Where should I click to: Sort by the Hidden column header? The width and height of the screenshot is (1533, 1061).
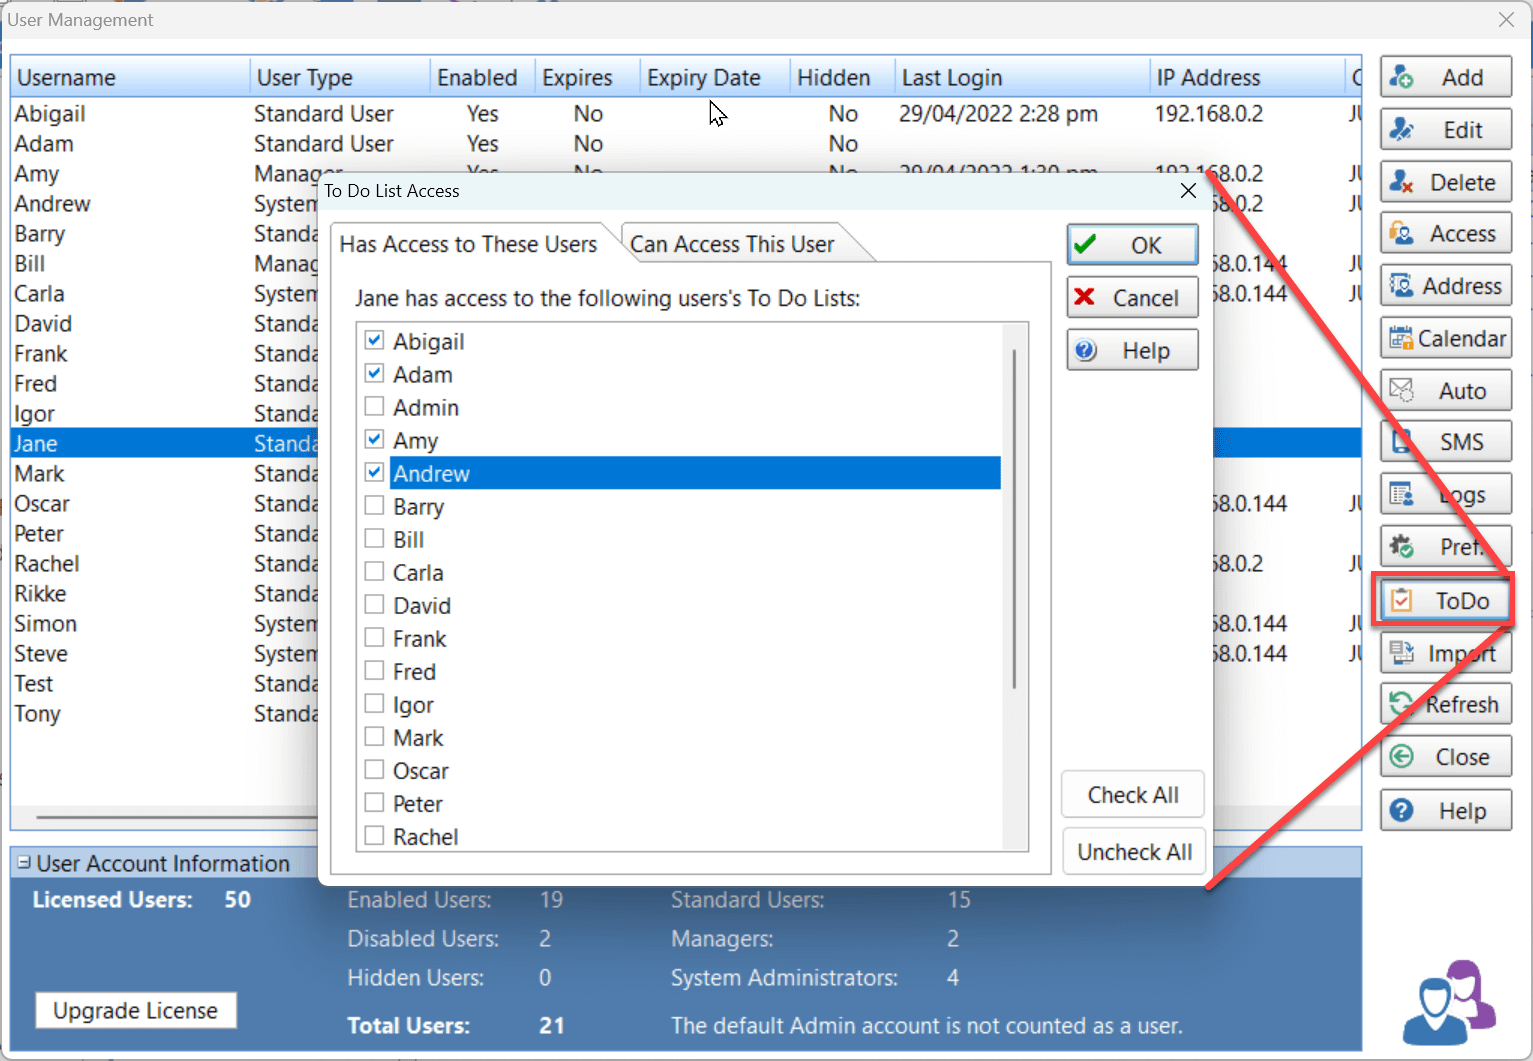pos(842,78)
